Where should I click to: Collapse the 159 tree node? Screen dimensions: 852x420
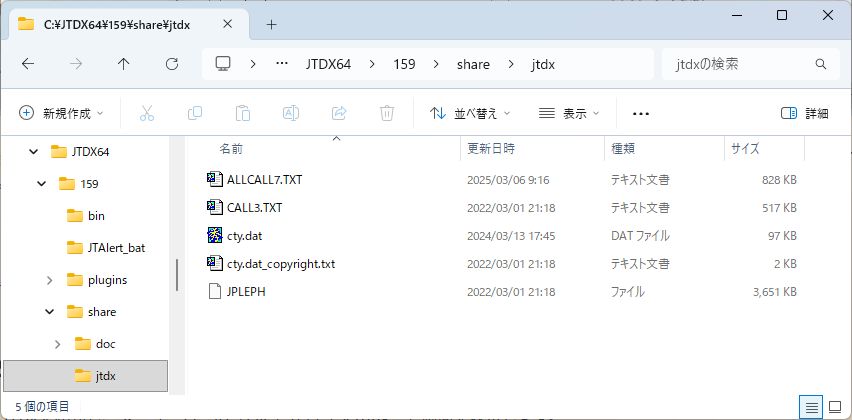click(x=42, y=184)
